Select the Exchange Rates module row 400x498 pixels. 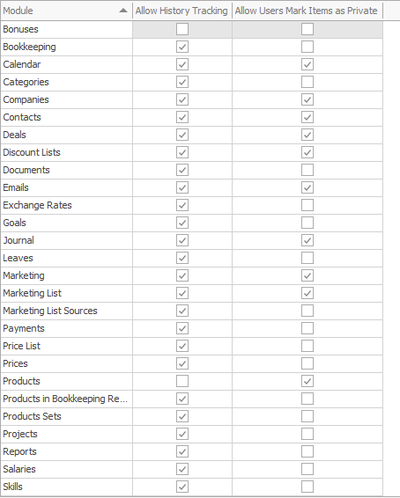pyautogui.click(x=192, y=205)
